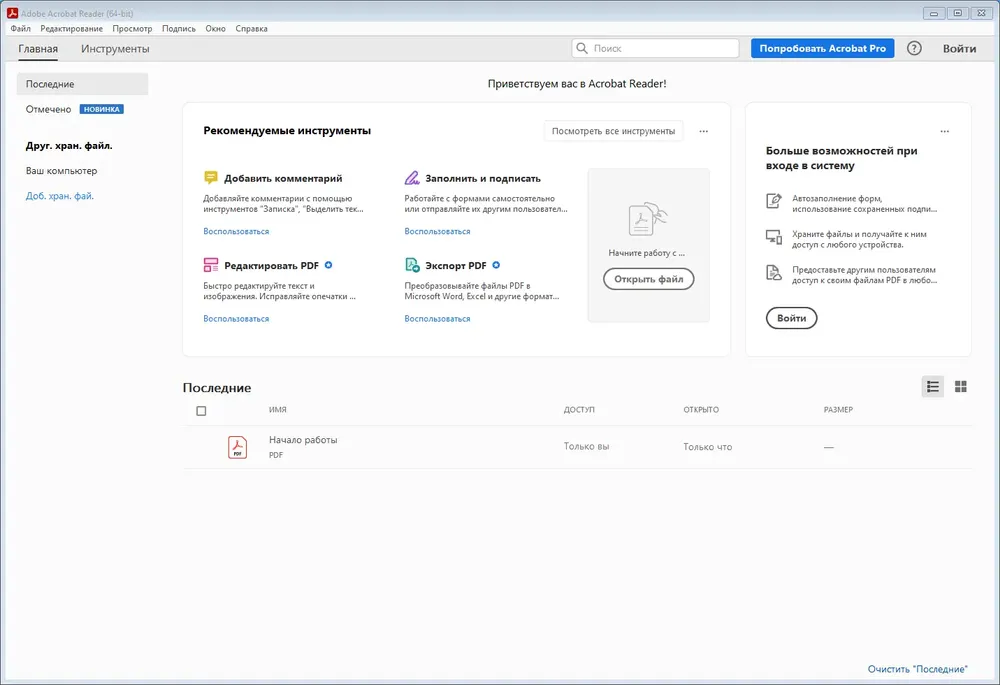This screenshot has width=1000, height=685.
Task: Sort by the ОТКРЫТО column header
Action: [x=701, y=409]
